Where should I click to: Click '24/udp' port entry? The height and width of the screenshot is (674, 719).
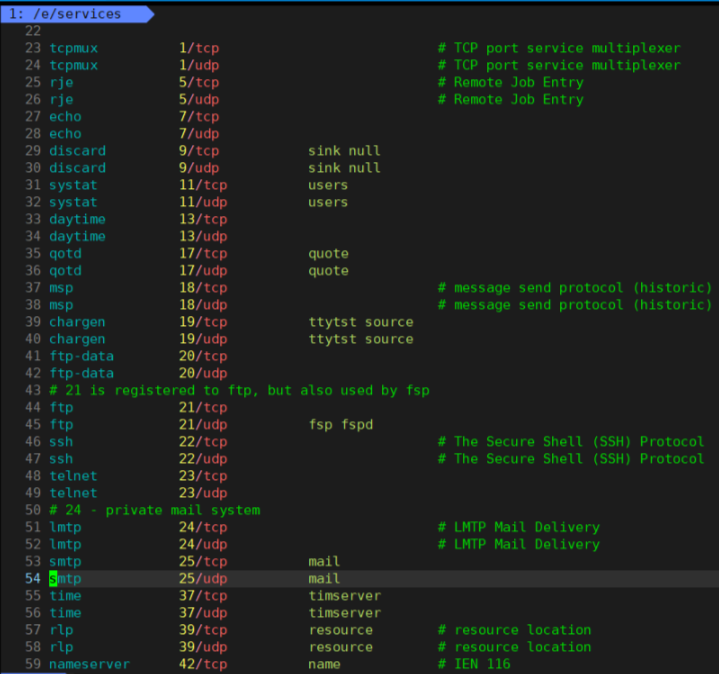(203, 545)
